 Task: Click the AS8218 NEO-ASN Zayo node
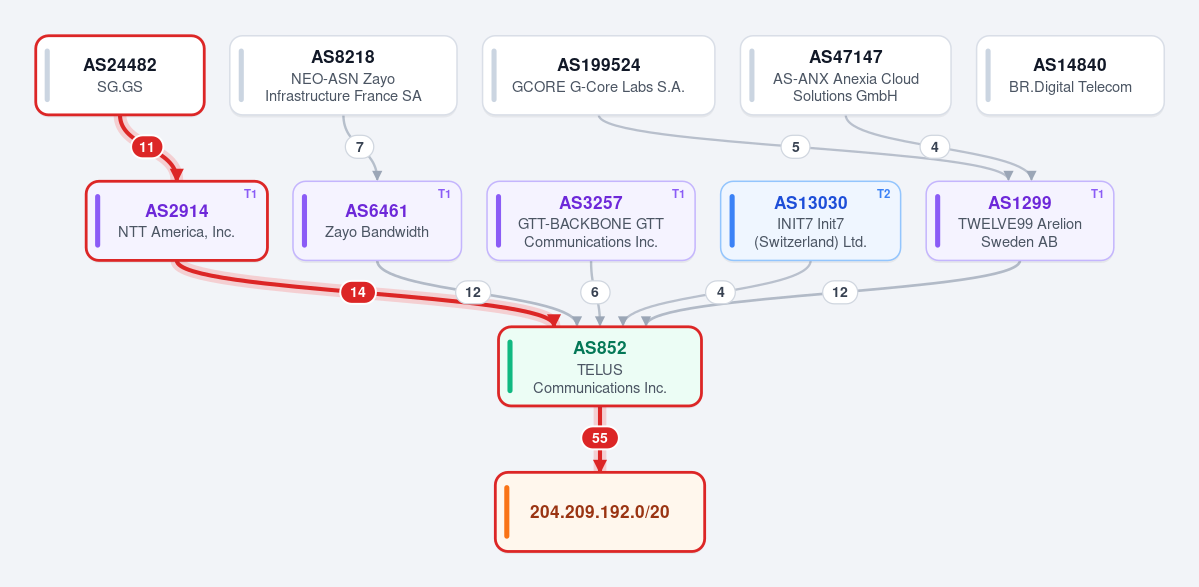tap(343, 75)
